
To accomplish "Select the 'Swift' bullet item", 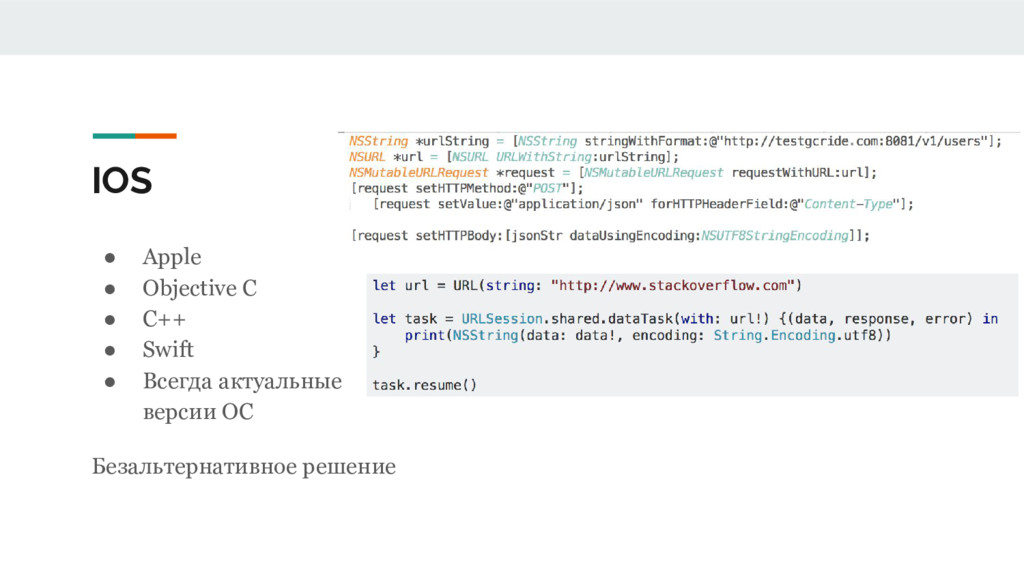I will (168, 349).
